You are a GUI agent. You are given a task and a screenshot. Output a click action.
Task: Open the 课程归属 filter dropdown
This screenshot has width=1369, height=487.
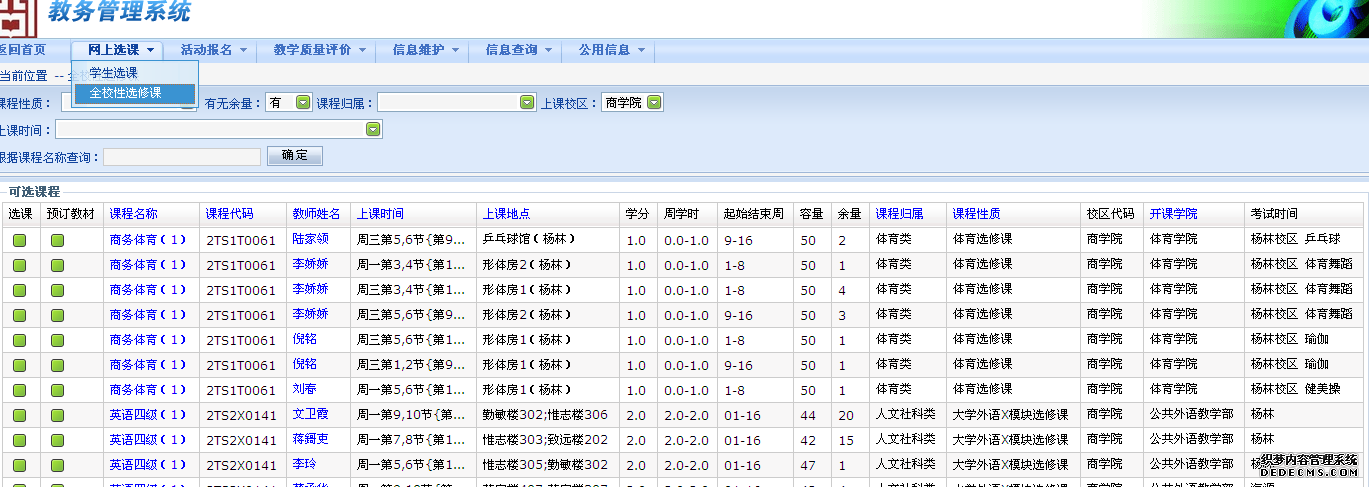tap(457, 102)
